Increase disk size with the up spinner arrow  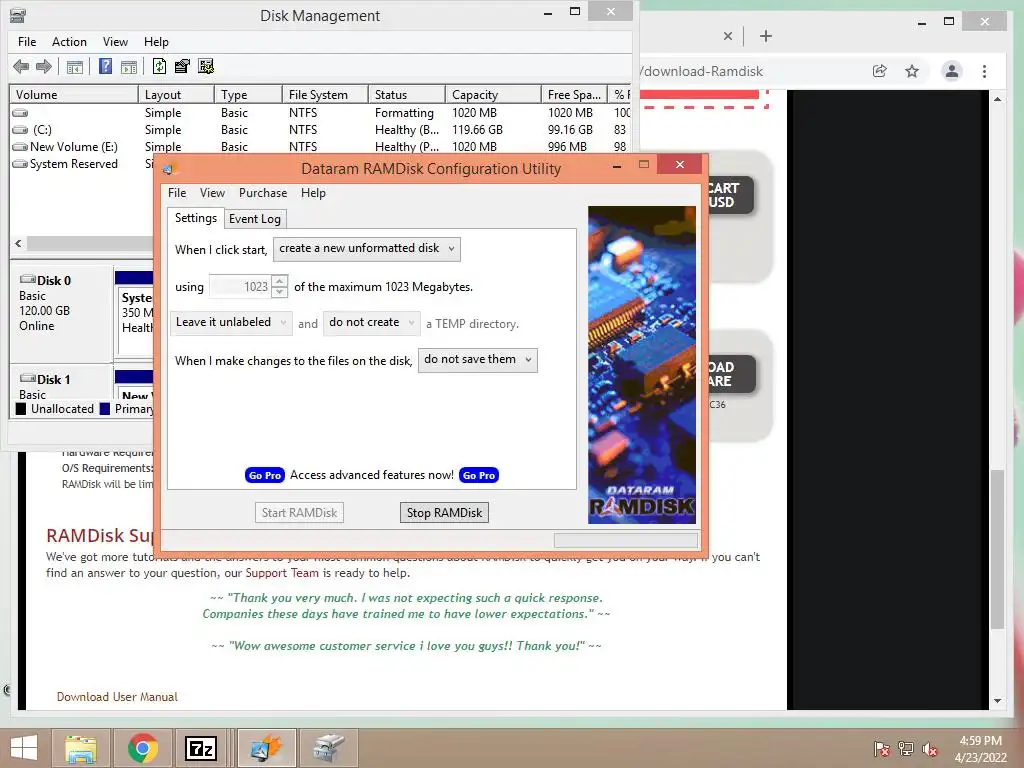tap(280, 281)
